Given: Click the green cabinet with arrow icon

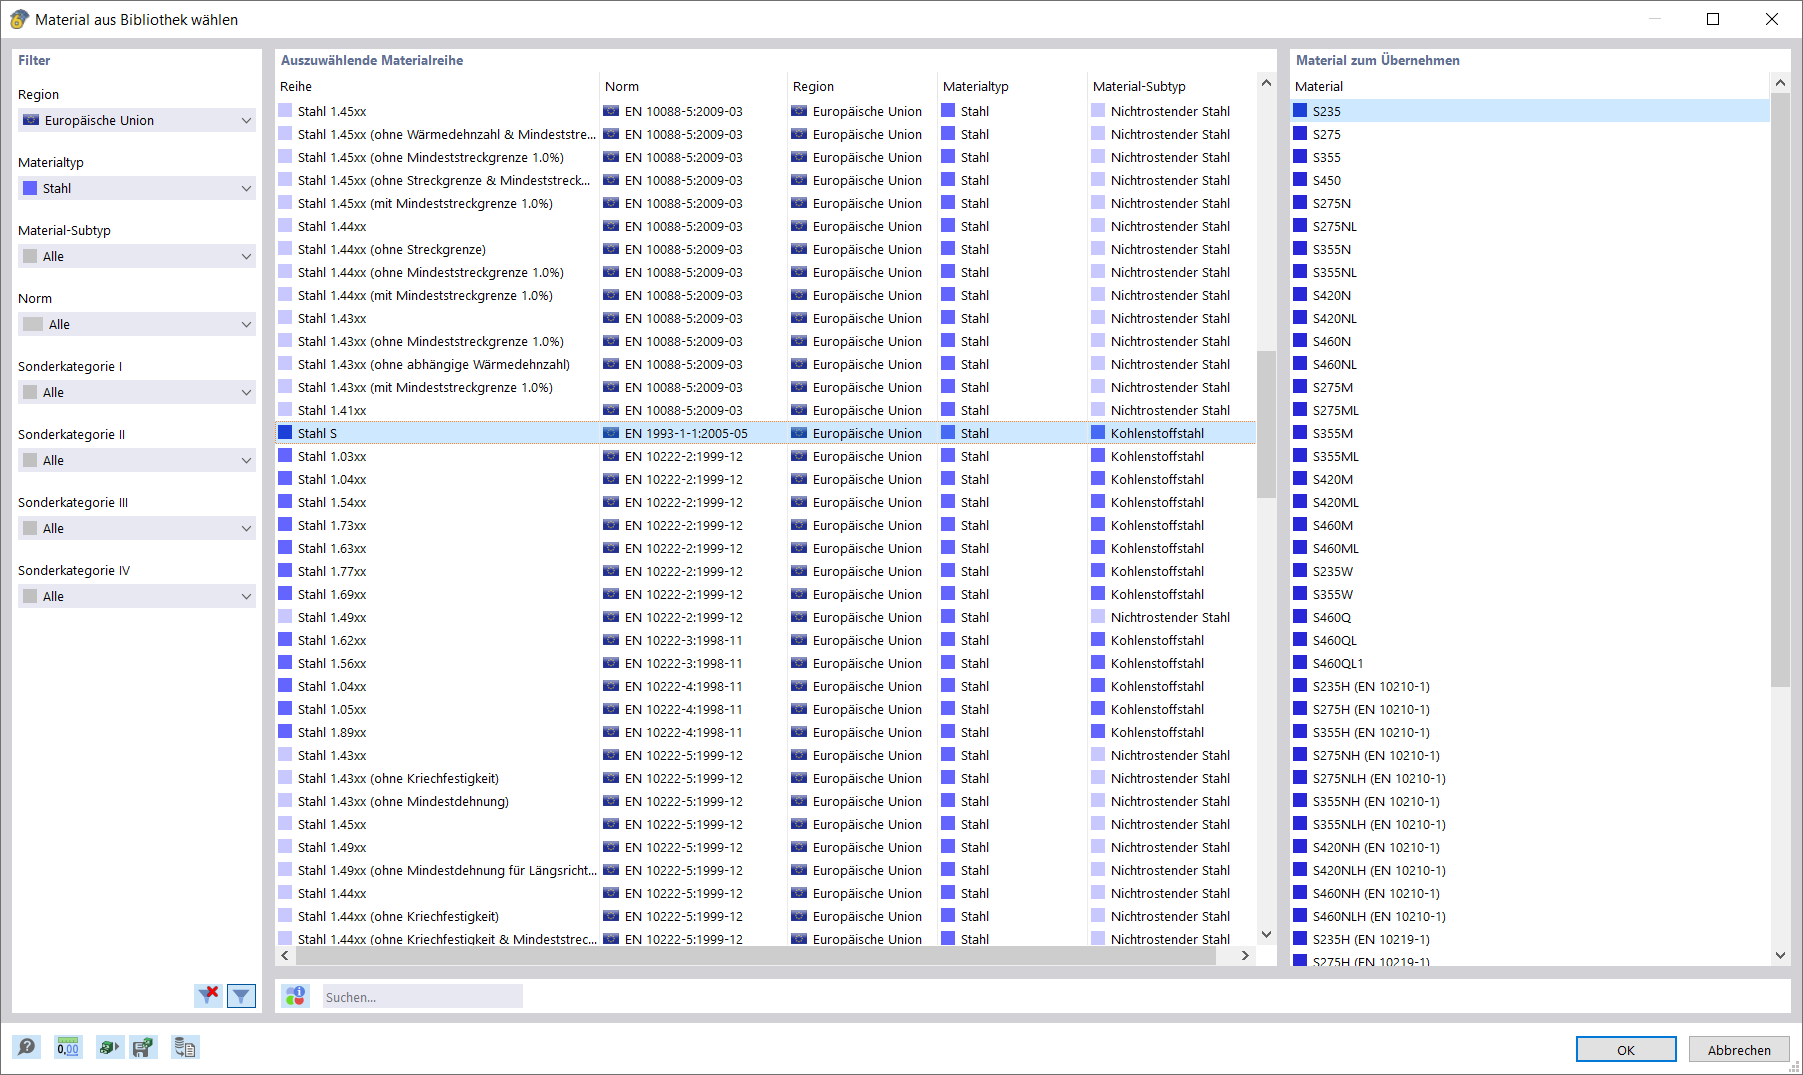Looking at the screenshot, I should (108, 1047).
